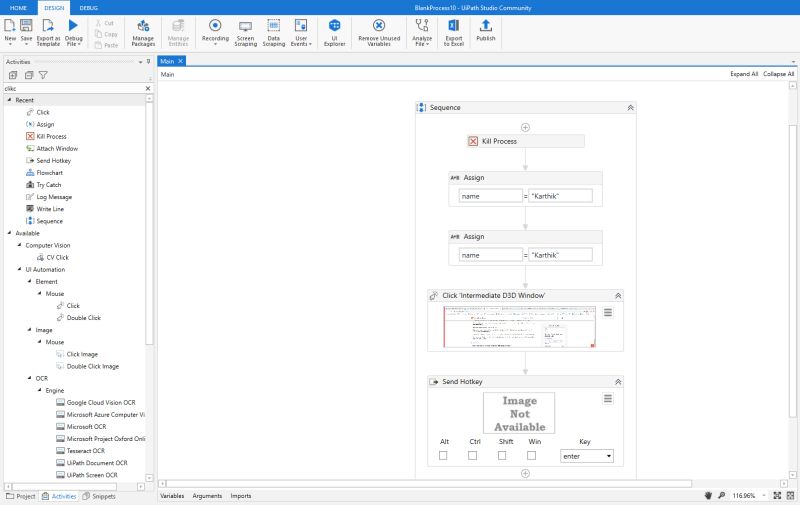
Task: Open the Project panel tab
Action: point(21,496)
